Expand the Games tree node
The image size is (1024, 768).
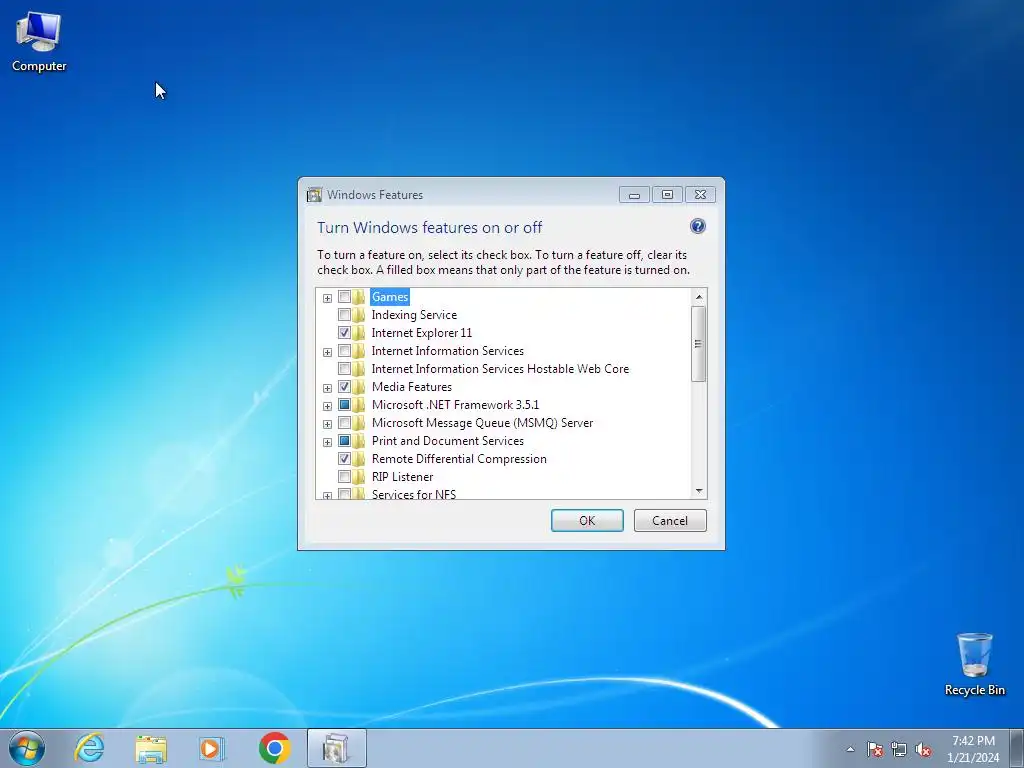coord(327,298)
